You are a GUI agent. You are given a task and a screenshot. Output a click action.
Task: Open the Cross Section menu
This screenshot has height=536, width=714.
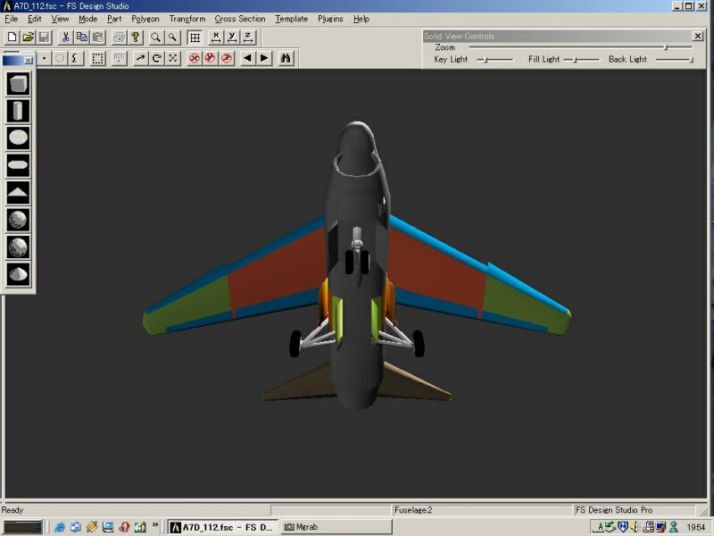pyautogui.click(x=240, y=19)
